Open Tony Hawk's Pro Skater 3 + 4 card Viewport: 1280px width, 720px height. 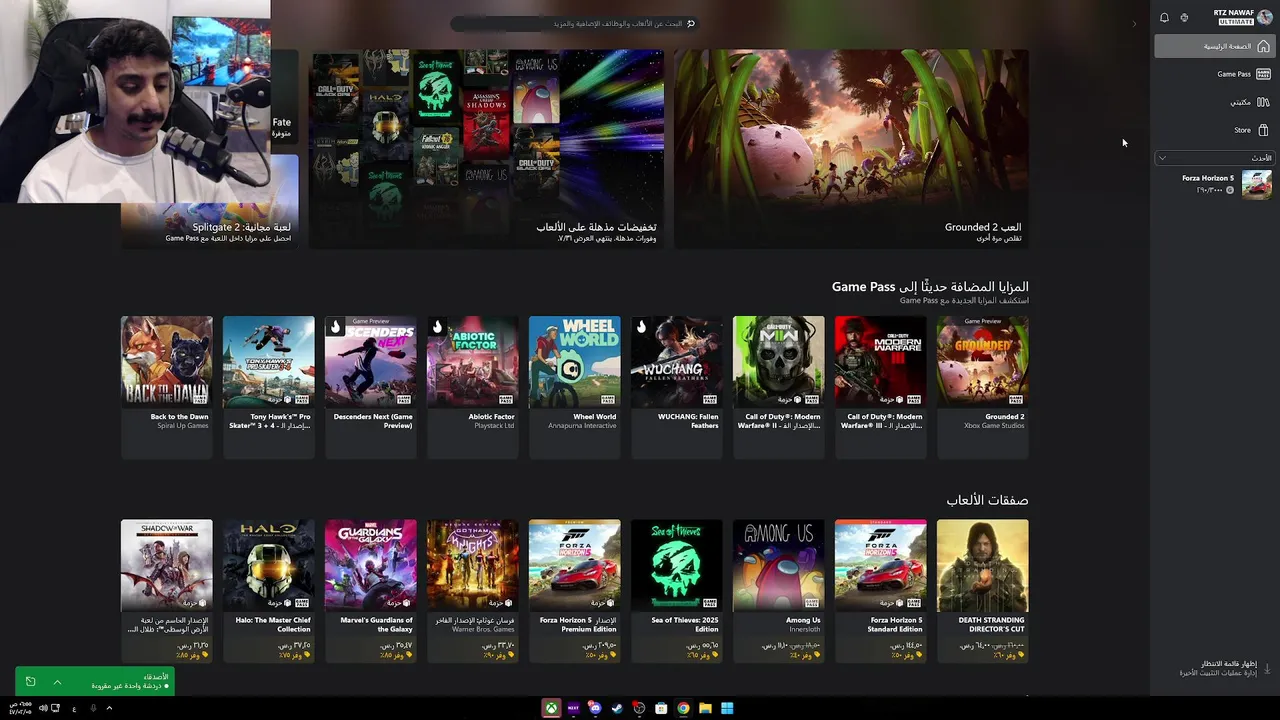click(269, 387)
